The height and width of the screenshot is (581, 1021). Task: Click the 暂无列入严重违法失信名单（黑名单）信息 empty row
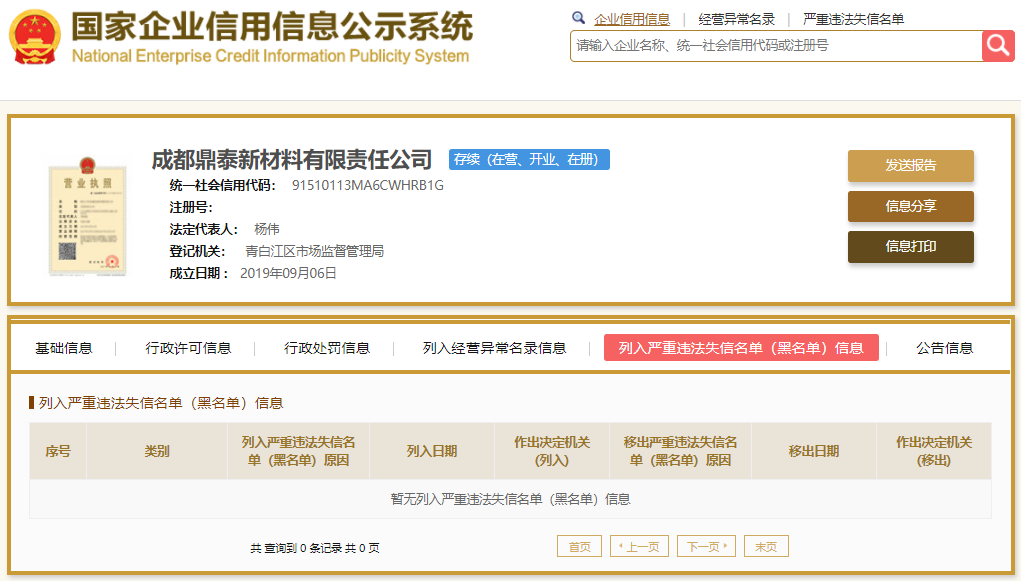[x=510, y=499]
